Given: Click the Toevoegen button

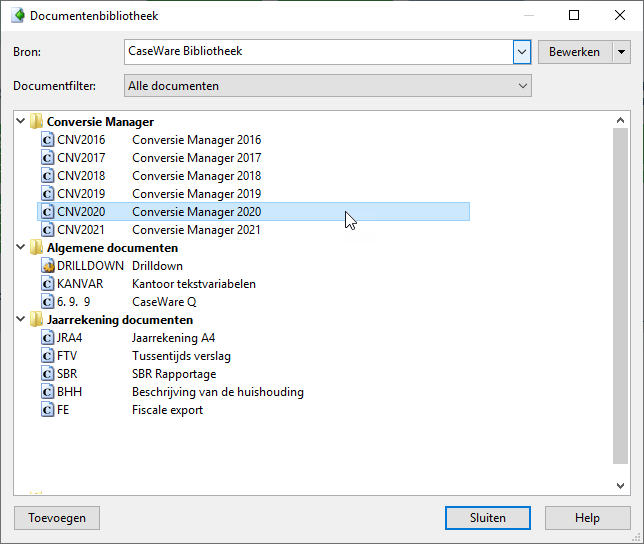Looking at the screenshot, I should pos(57,518).
